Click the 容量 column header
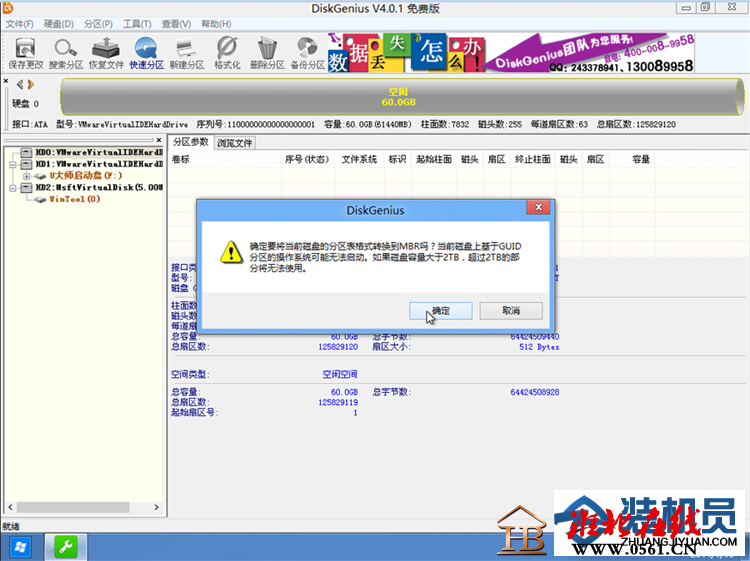The height and width of the screenshot is (561, 750). click(632, 159)
